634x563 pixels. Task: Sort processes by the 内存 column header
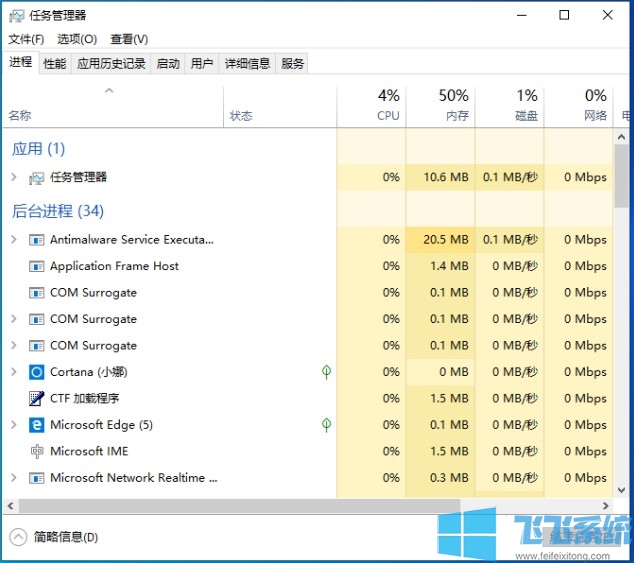[453, 104]
